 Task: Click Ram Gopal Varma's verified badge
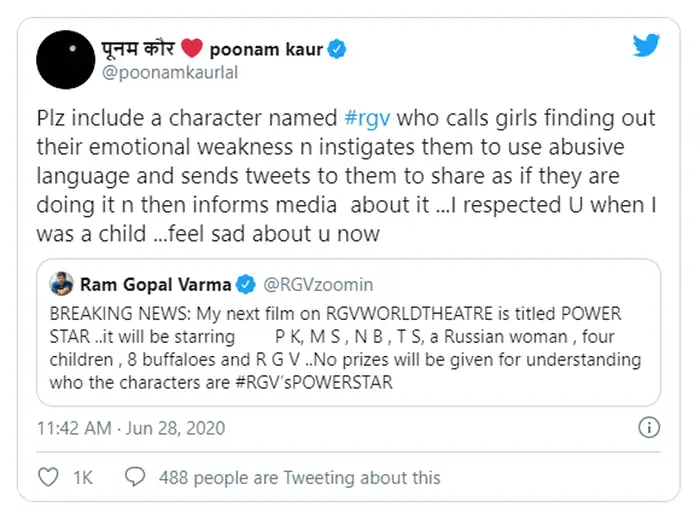tap(242, 284)
